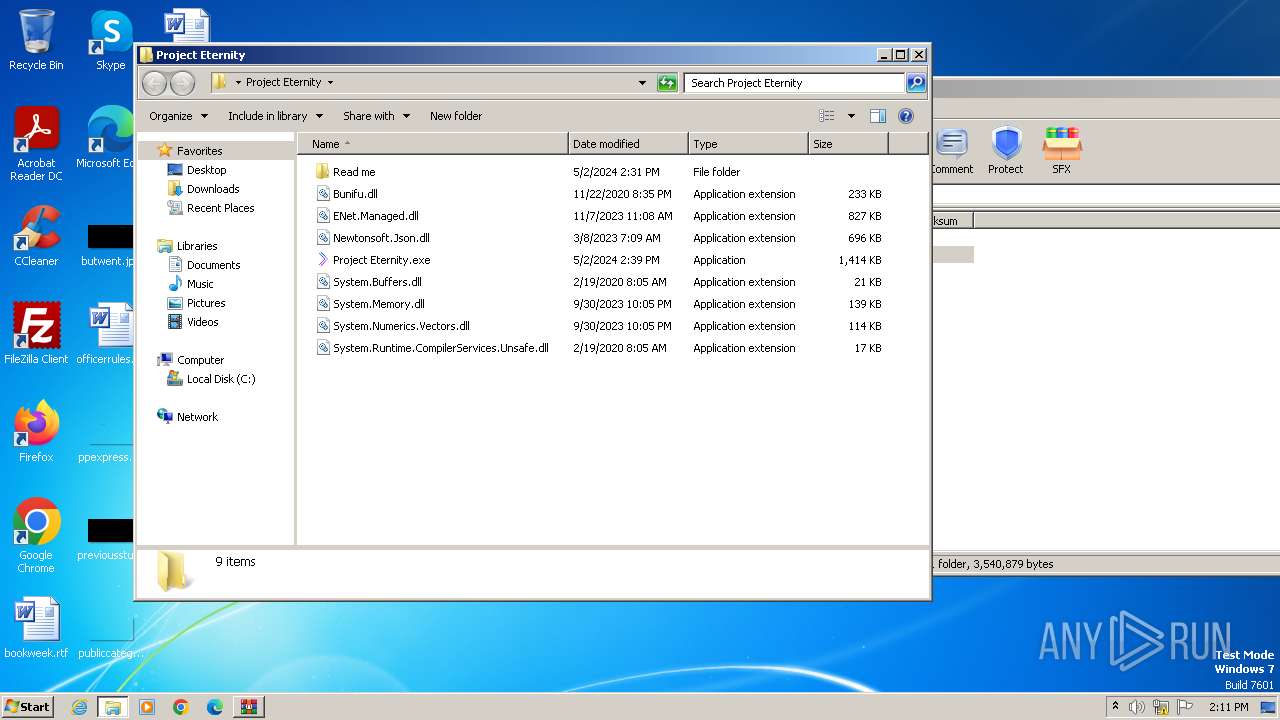This screenshot has width=1280, height=720.
Task: Expand the address bar history dropdown
Action: 642,83
